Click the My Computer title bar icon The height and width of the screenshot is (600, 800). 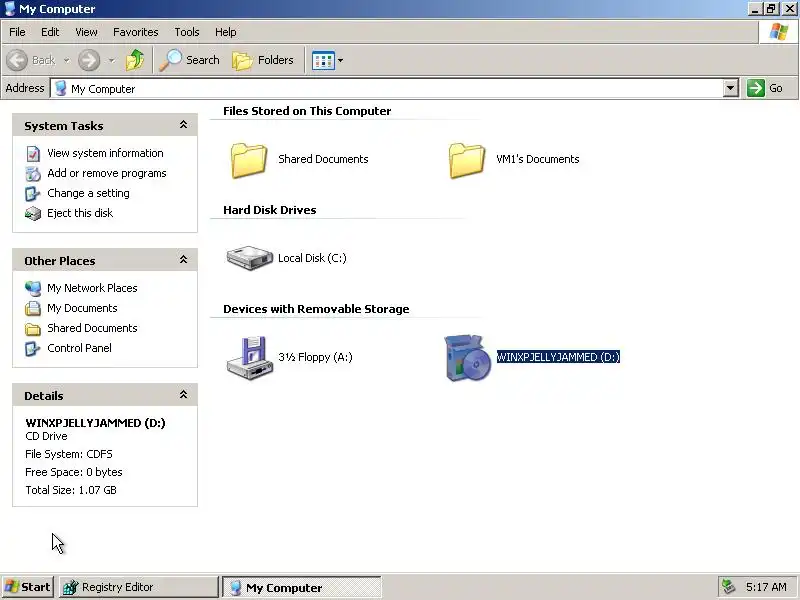(10, 9)
